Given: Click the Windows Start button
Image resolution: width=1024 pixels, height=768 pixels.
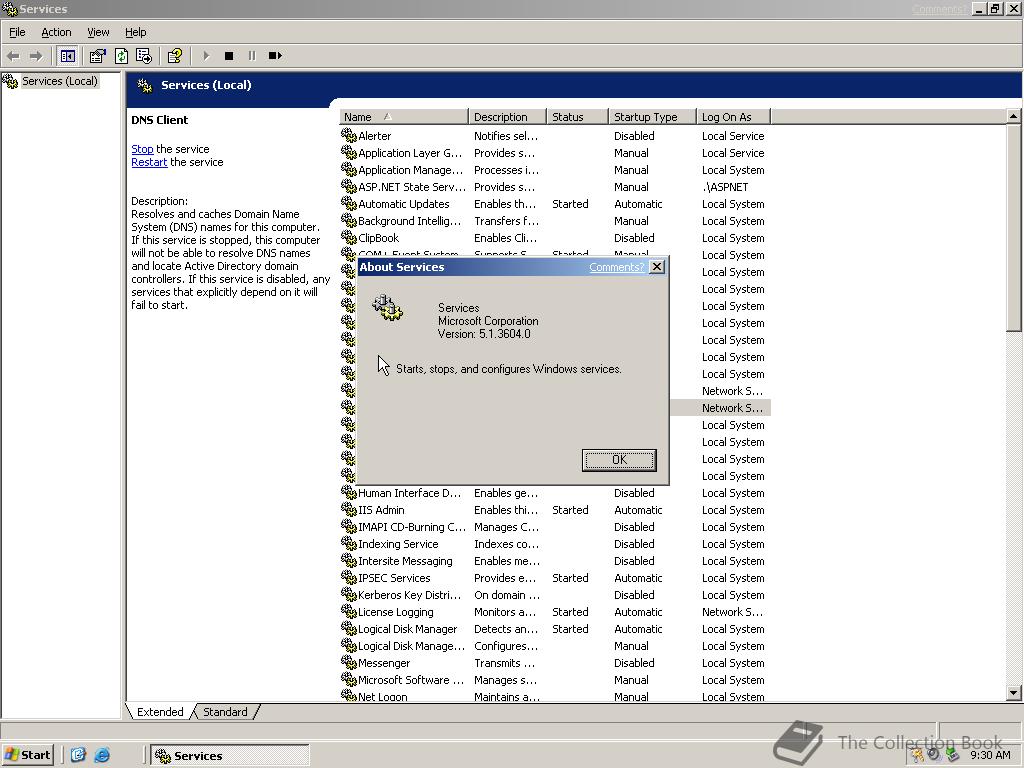Looking at the screenshot, I should coord(27,755).
